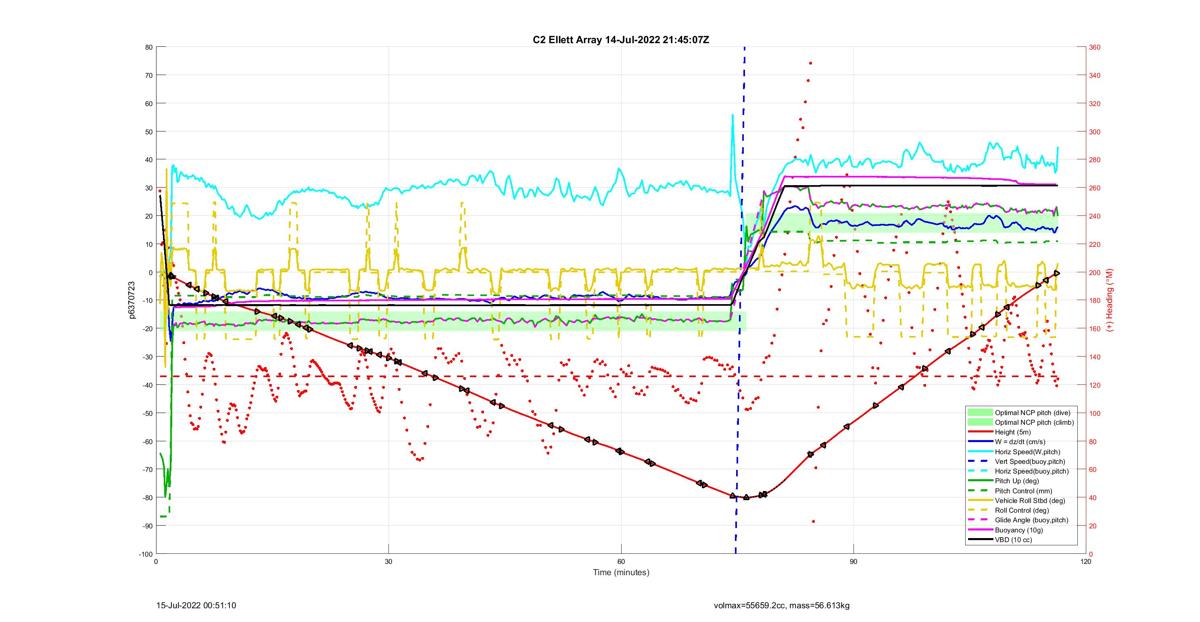Select the "-30" tick on the left axis
The width and height of the screenshot is (1200, 622).
pos(148,357)
